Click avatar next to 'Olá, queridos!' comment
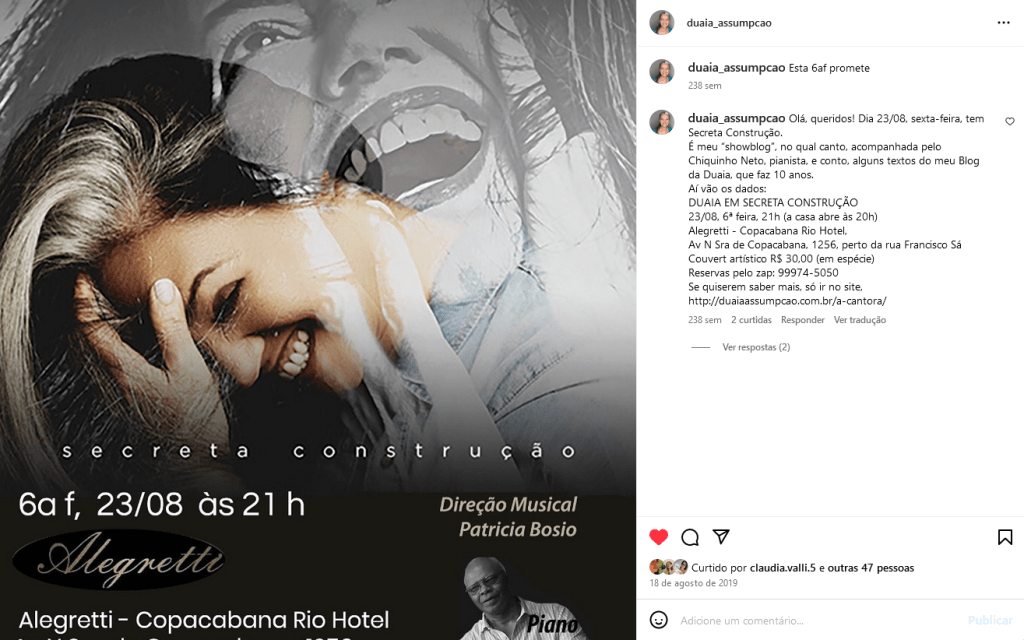This screenshot has height=640, width=1024. click(662, 122)
